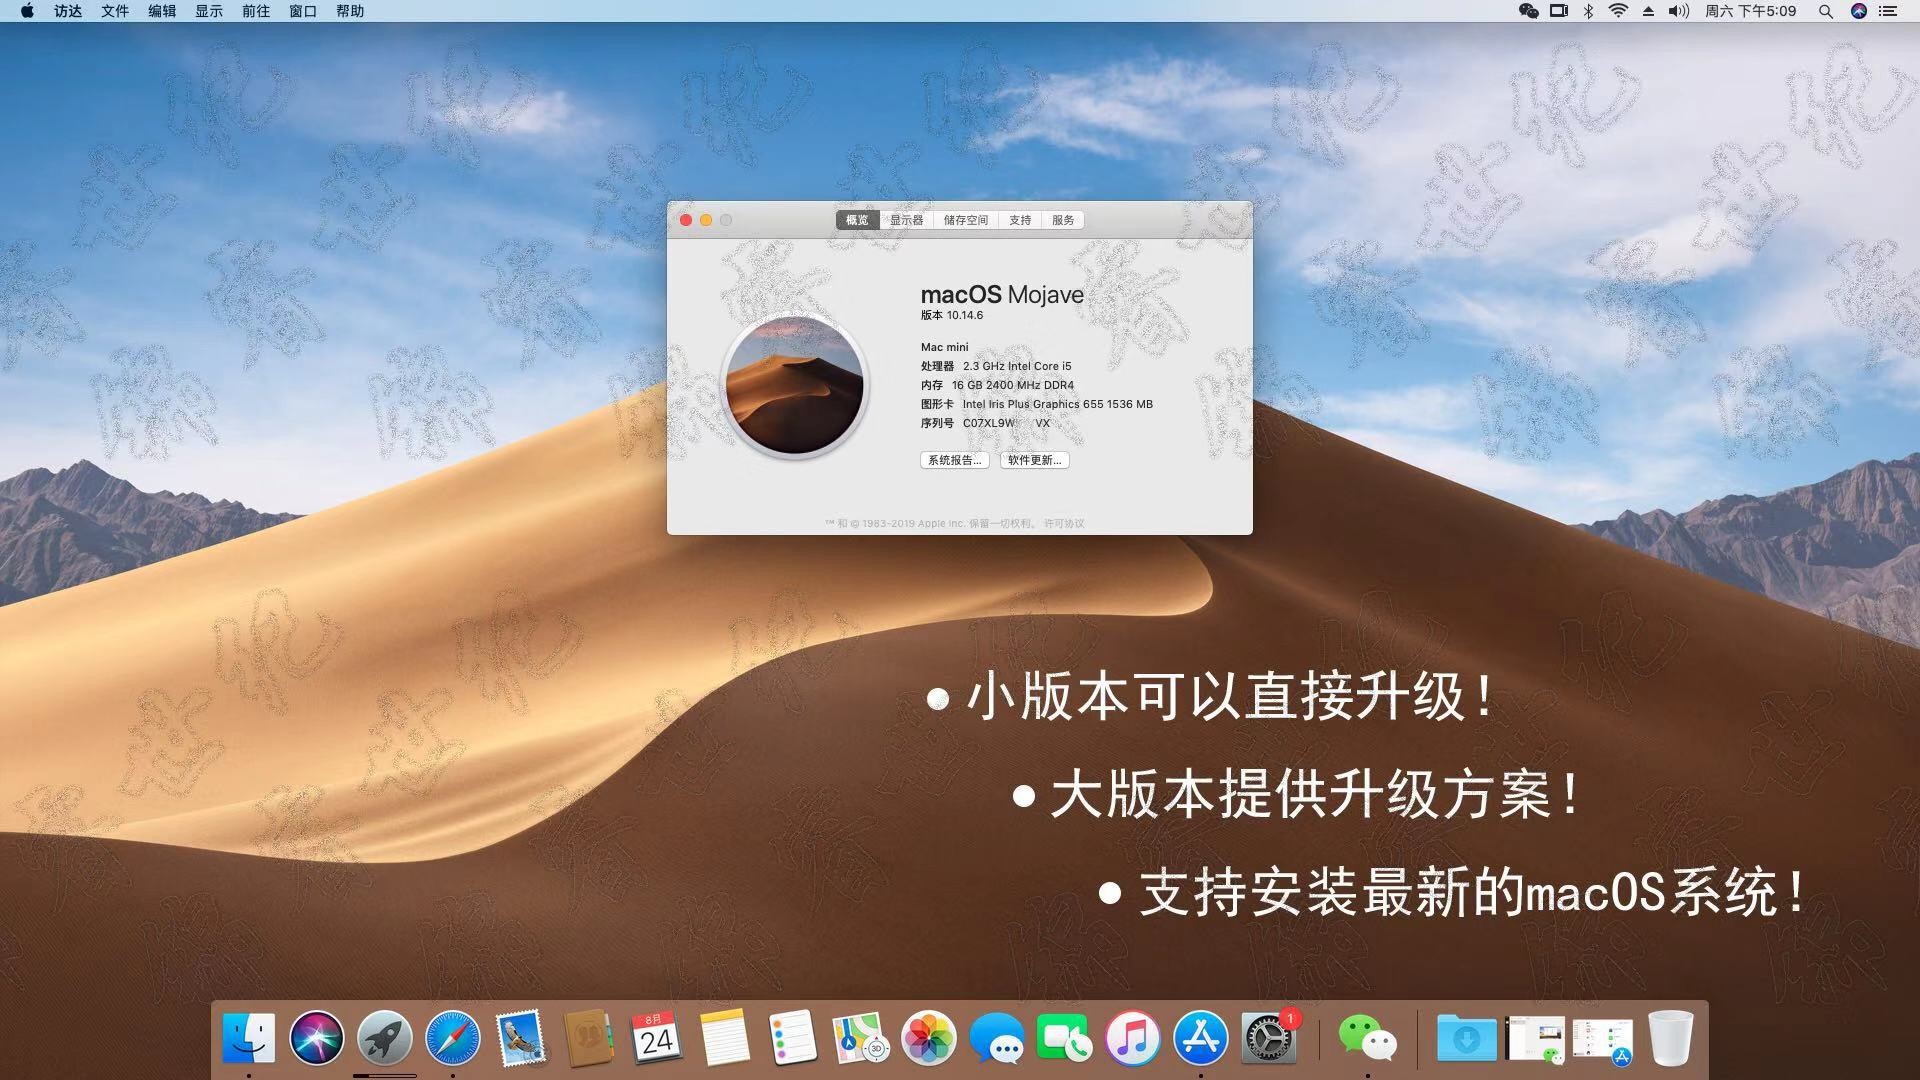Click the eject icon in menu bar
Viewport: 1920px width, 1080px height.
1648,11
